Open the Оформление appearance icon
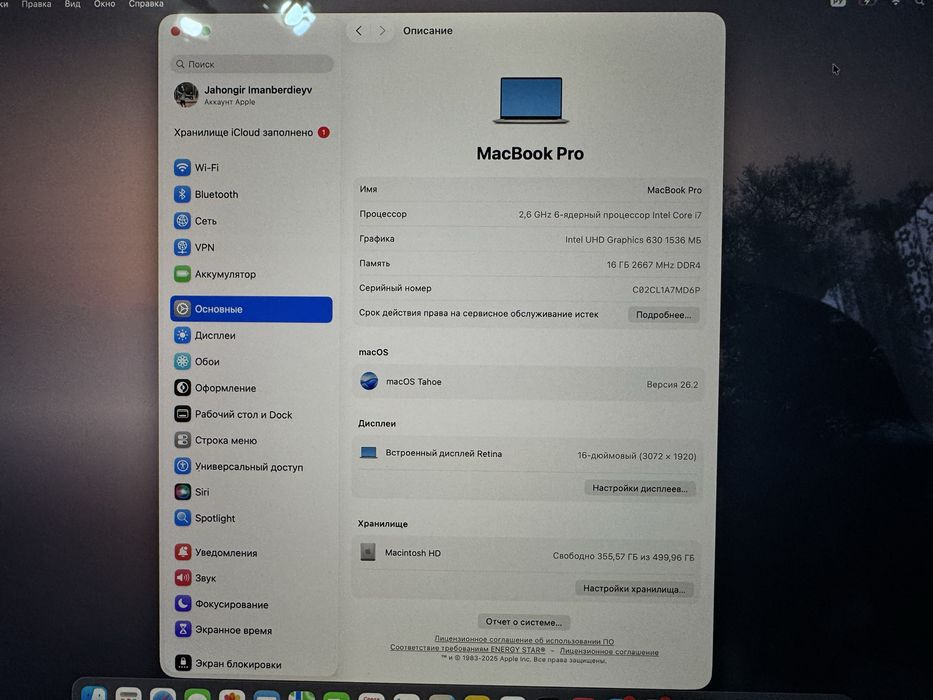 [x=182, y=388]
